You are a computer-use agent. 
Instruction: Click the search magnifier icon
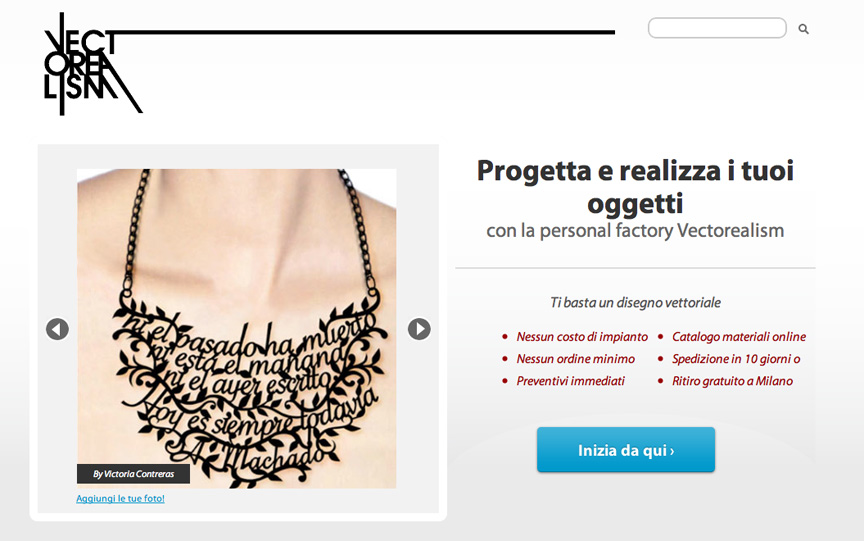coord(803,29)
